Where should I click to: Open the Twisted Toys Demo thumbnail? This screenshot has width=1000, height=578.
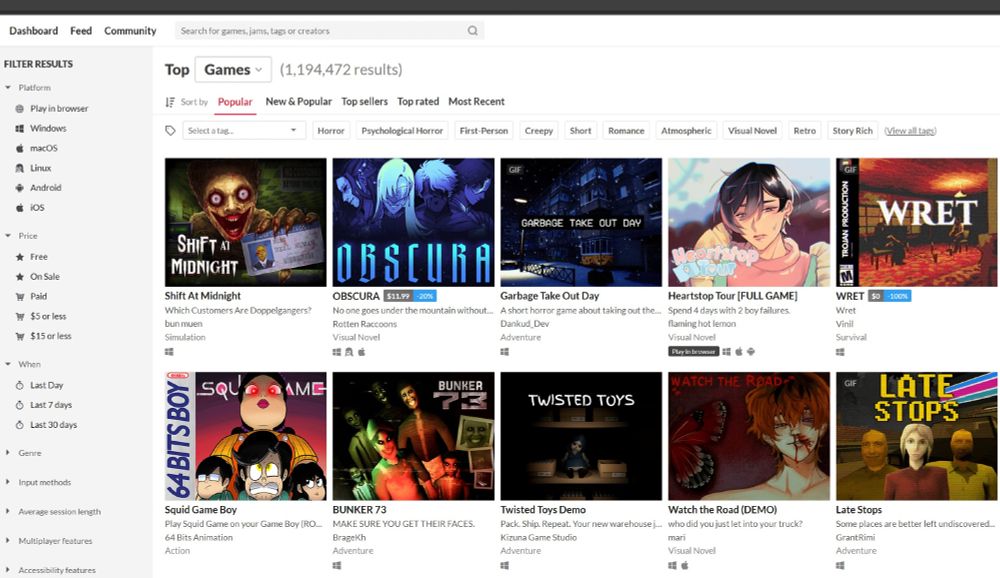pyautogui.click(x=581, y=436)
